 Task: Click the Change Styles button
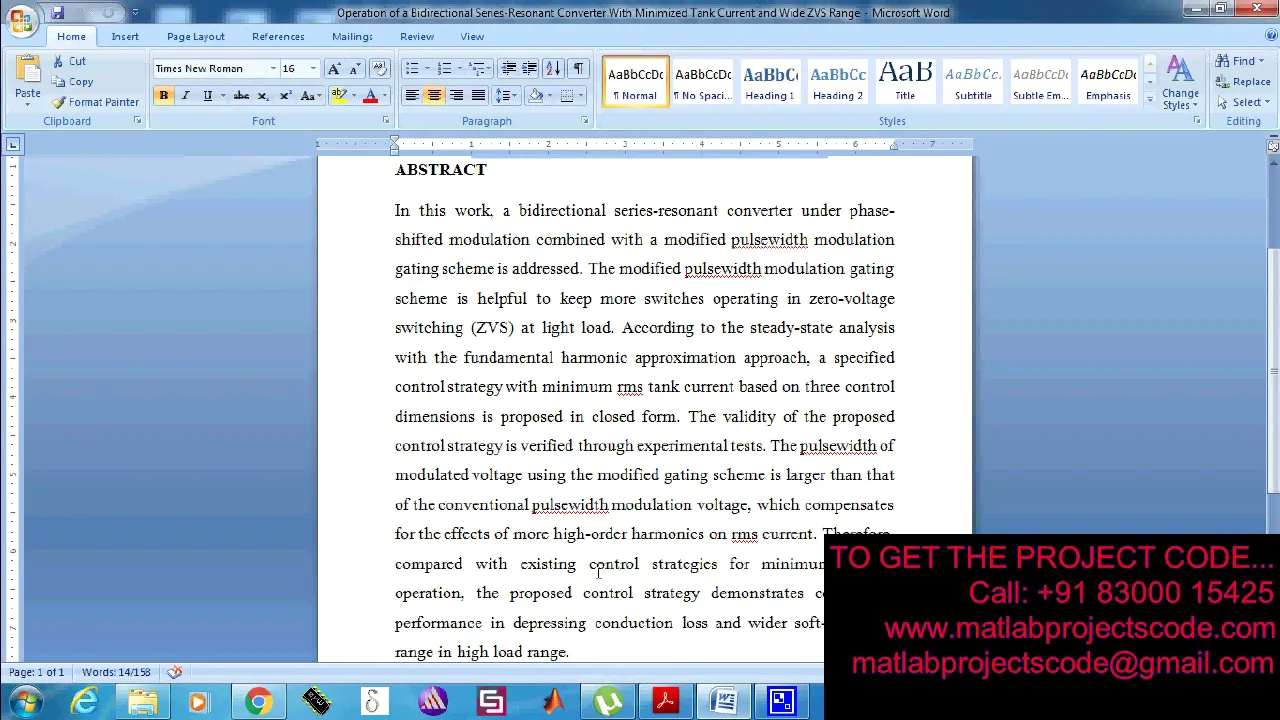1180,84
